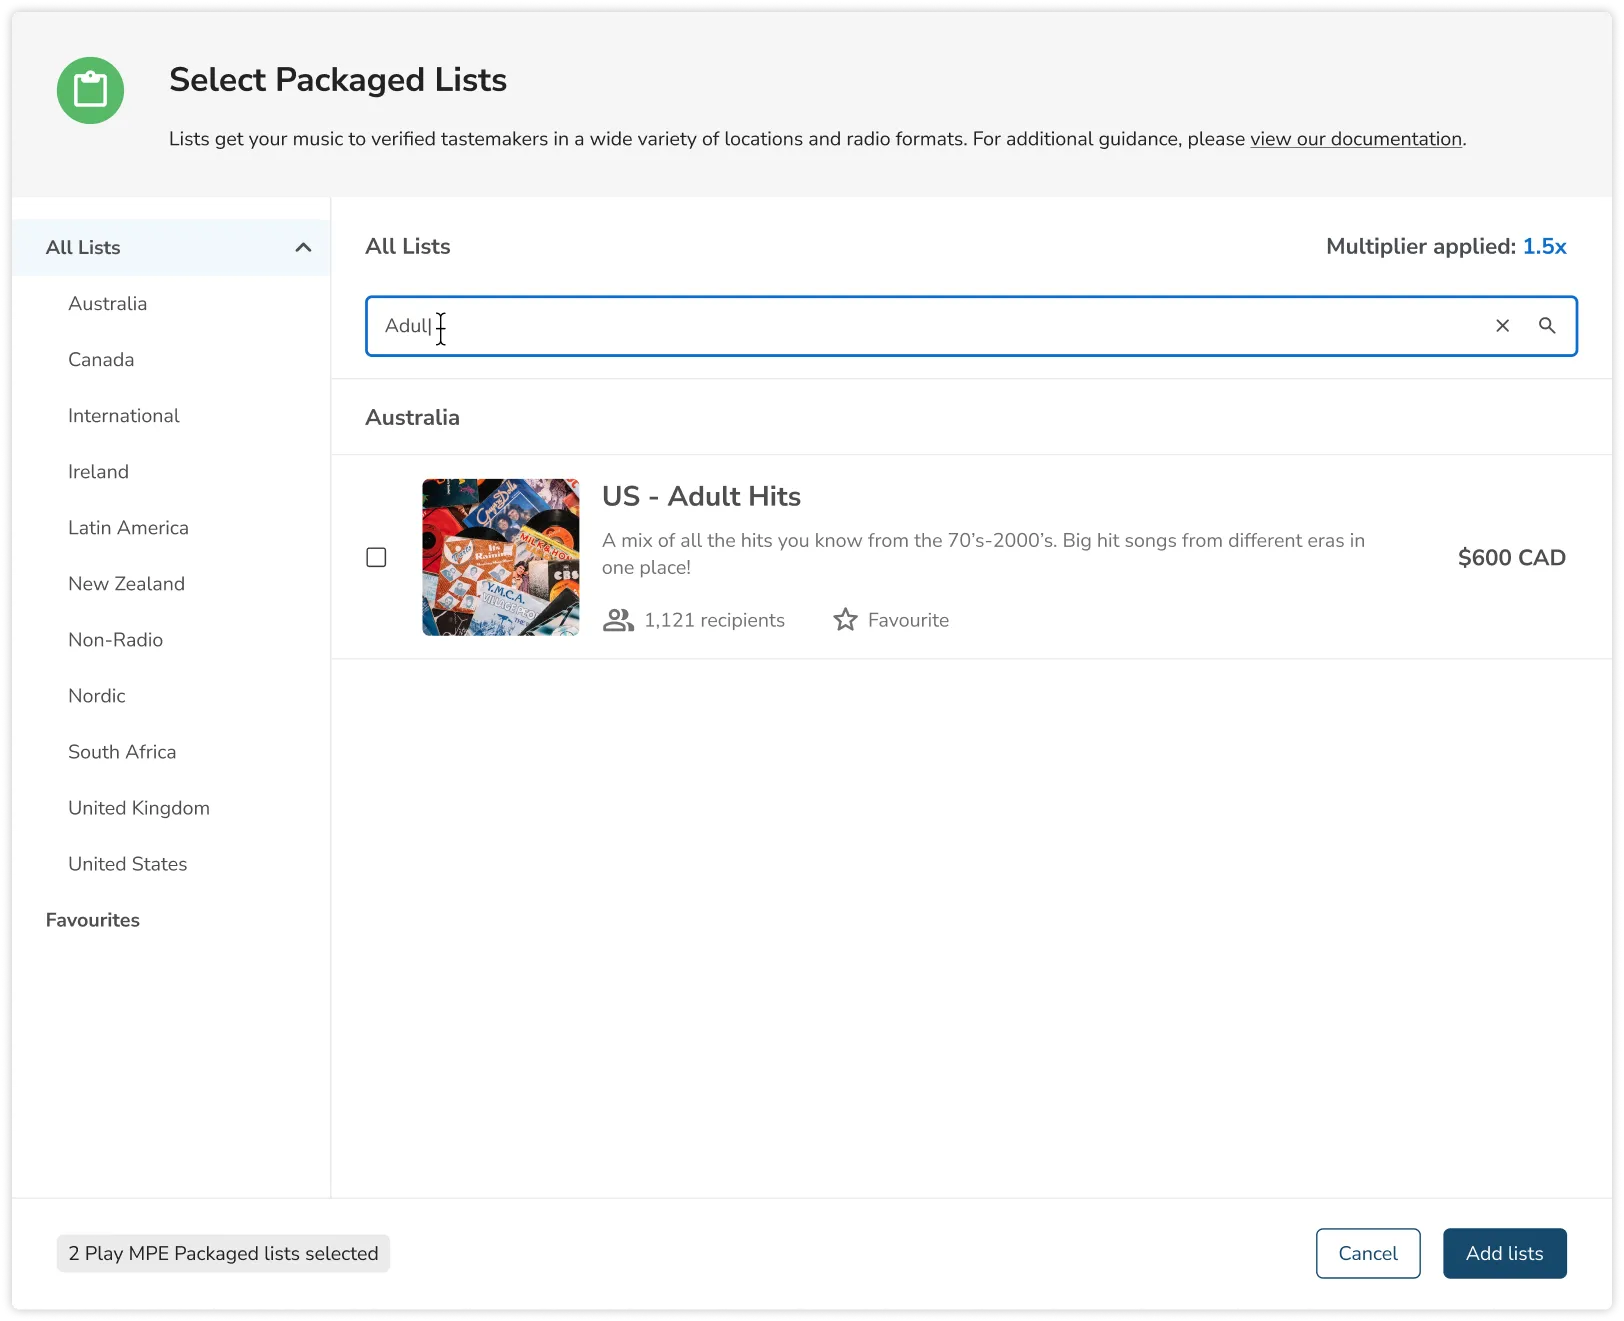Select the Non-Radio category
1624x1321 pixels.
pyautogui.click(x=115, y=639)
